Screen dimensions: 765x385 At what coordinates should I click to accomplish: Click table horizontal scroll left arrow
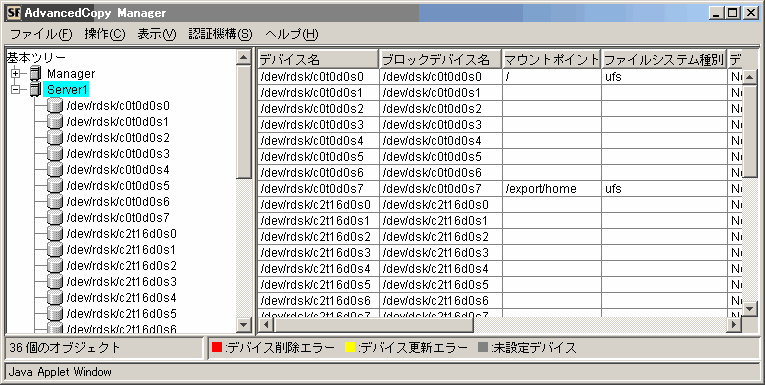265,324
